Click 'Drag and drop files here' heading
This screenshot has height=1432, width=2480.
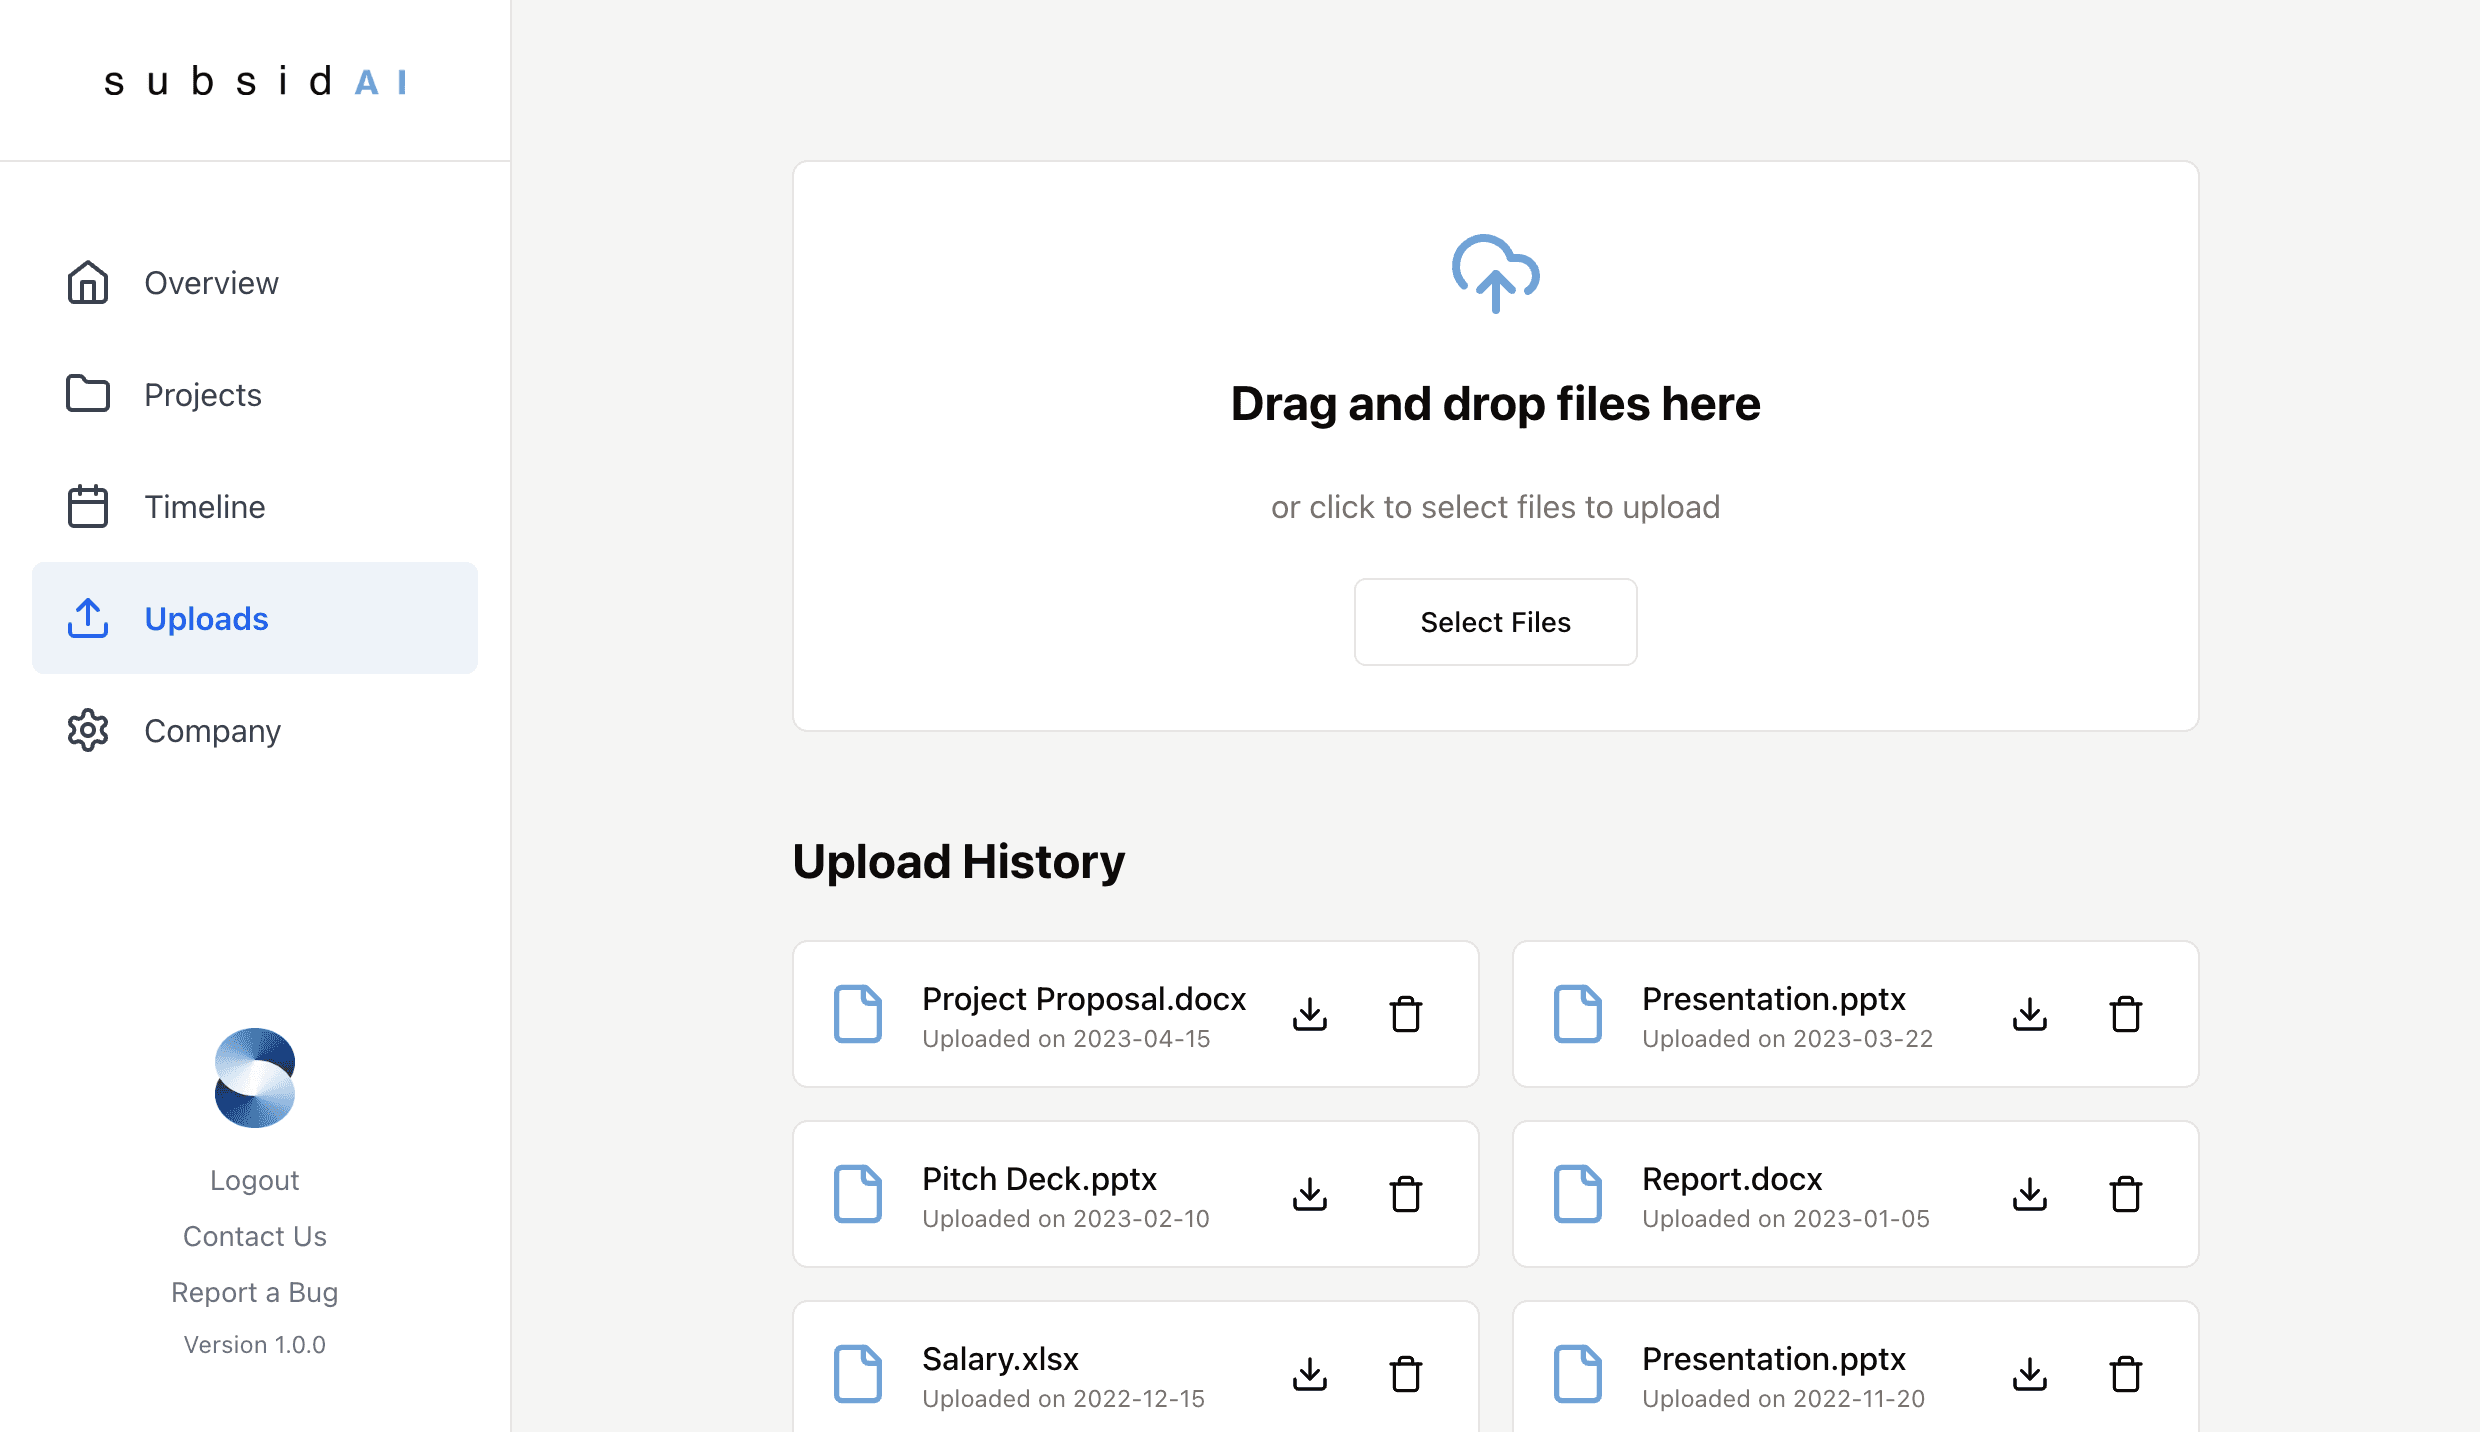(1496, 404)
